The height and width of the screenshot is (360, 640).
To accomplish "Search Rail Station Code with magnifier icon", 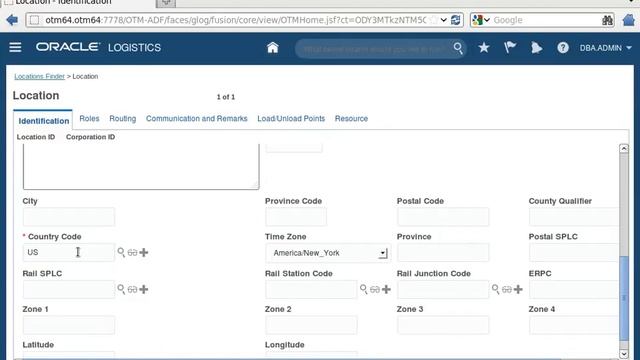I will [x=364, y=289].
